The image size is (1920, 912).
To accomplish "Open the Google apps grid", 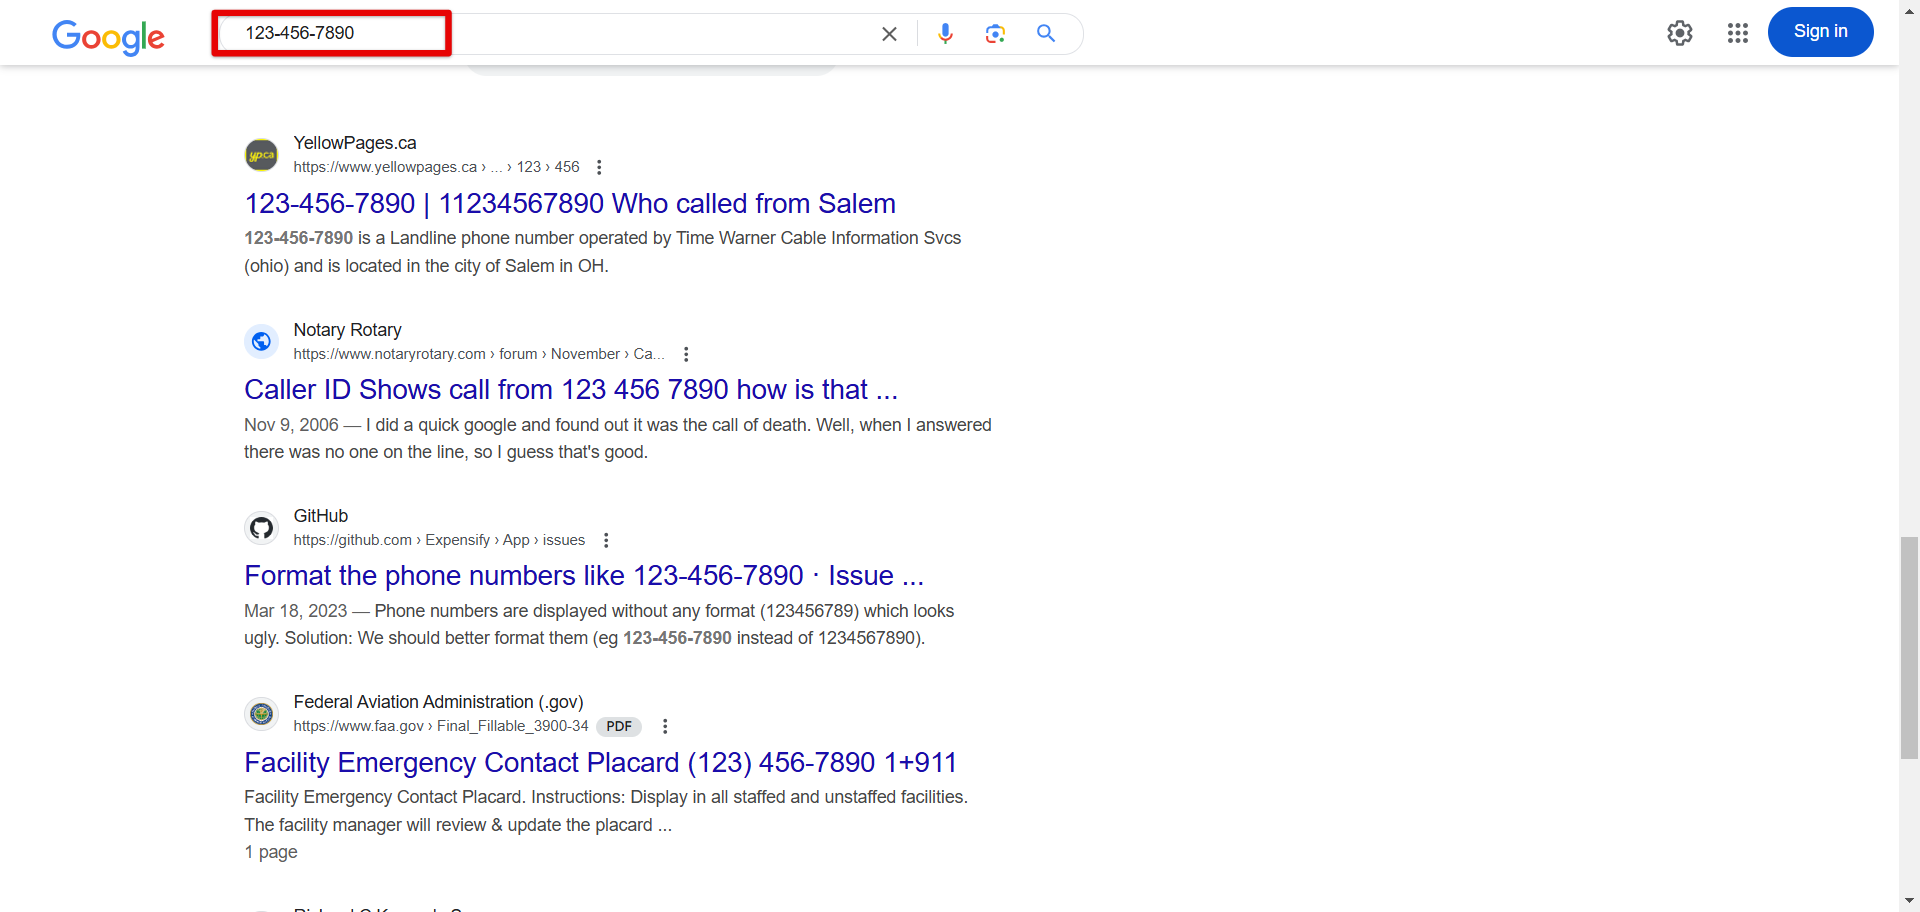I will (x=1738, y=33).
